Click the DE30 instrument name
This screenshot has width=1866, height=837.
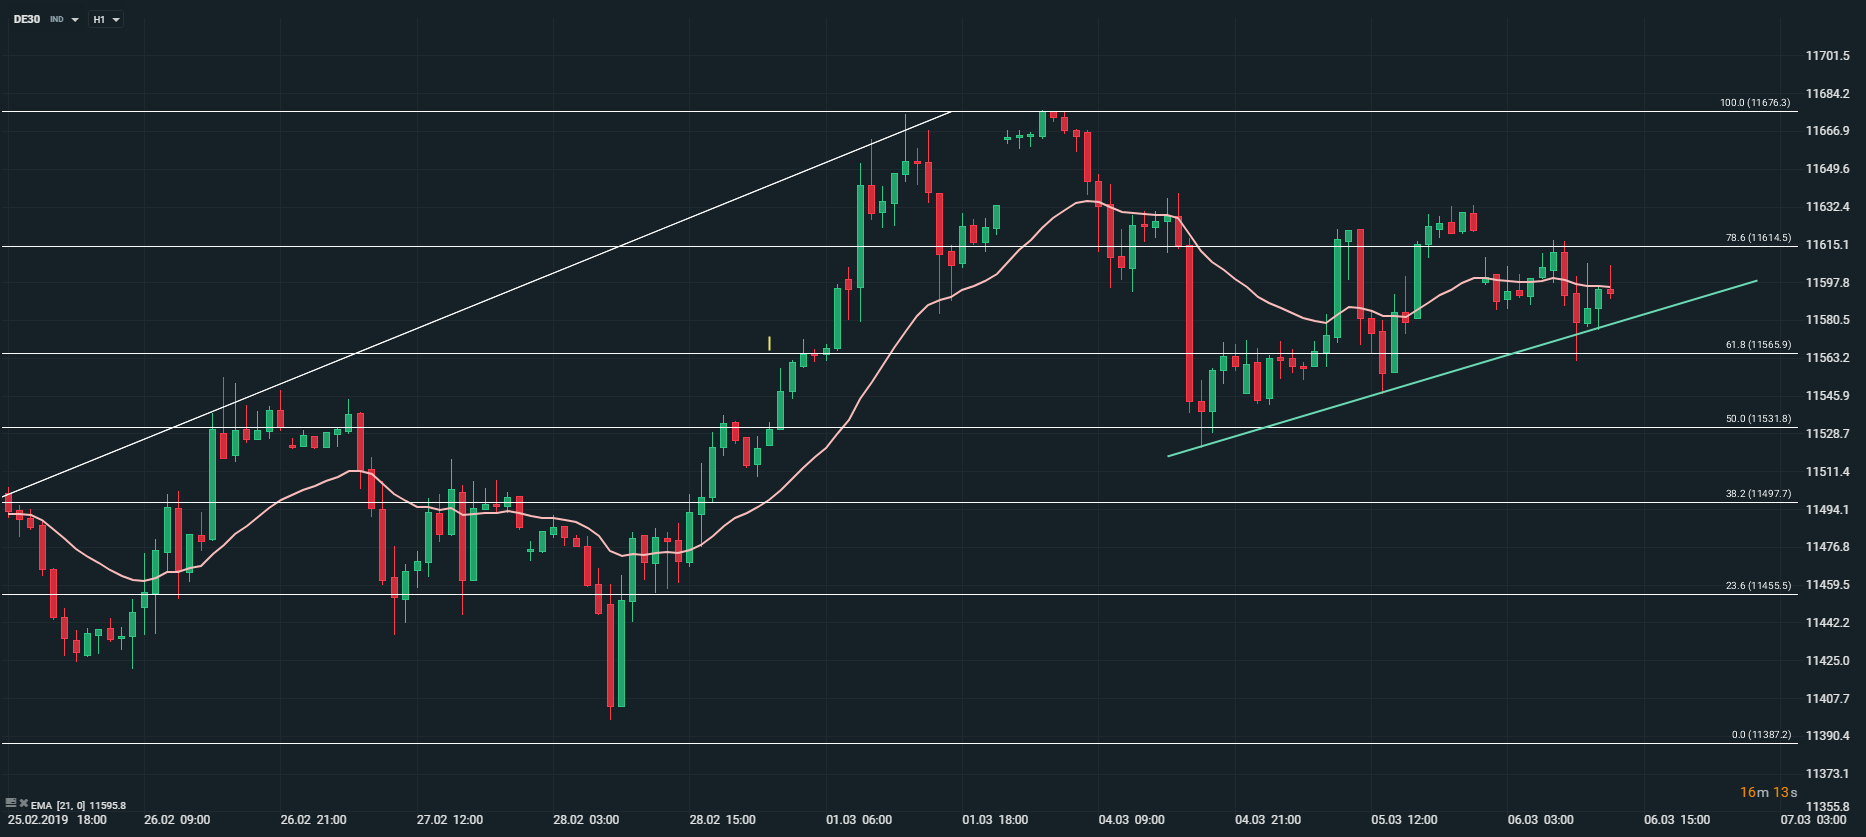coord(27,19)
